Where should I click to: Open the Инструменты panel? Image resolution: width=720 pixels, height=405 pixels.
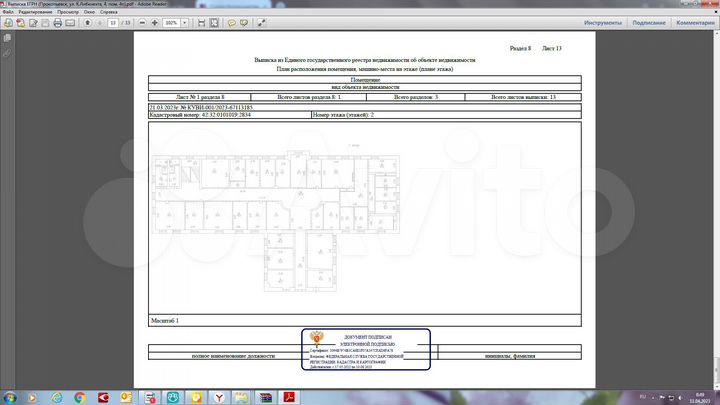pyautogui.click(x=604, y=21)
